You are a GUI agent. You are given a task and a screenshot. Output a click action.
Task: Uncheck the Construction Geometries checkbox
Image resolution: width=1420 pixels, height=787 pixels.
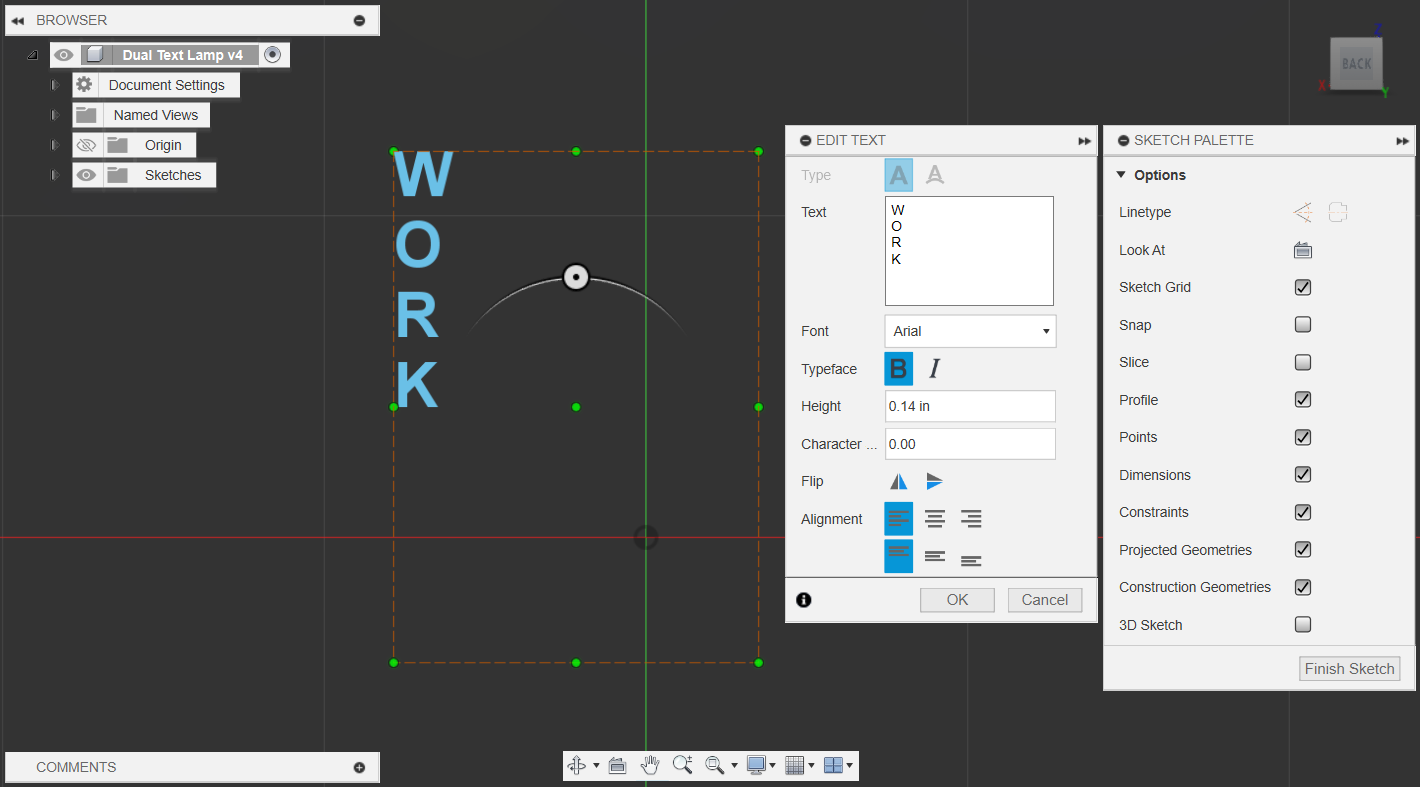click(x=1303, y=587)
